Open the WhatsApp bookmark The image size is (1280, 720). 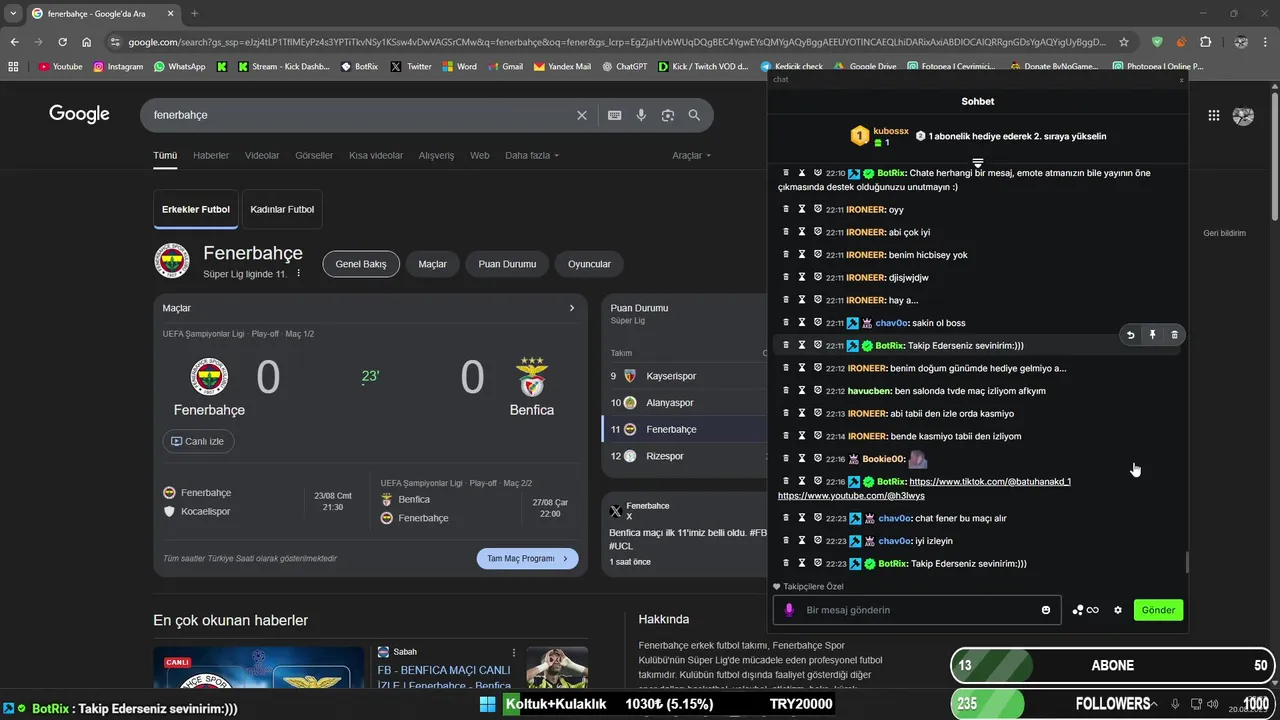(x=179, y=66)
